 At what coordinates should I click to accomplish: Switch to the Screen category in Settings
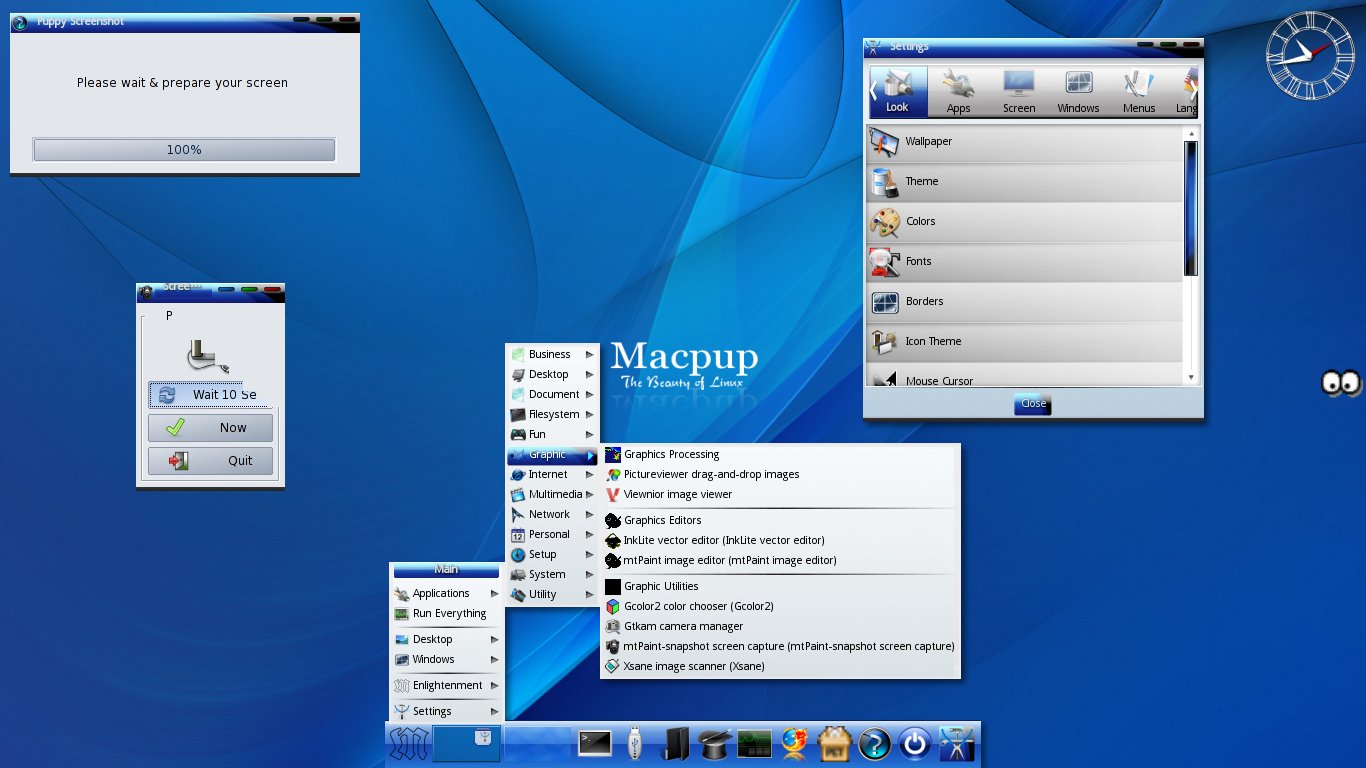coord(1019,92)
